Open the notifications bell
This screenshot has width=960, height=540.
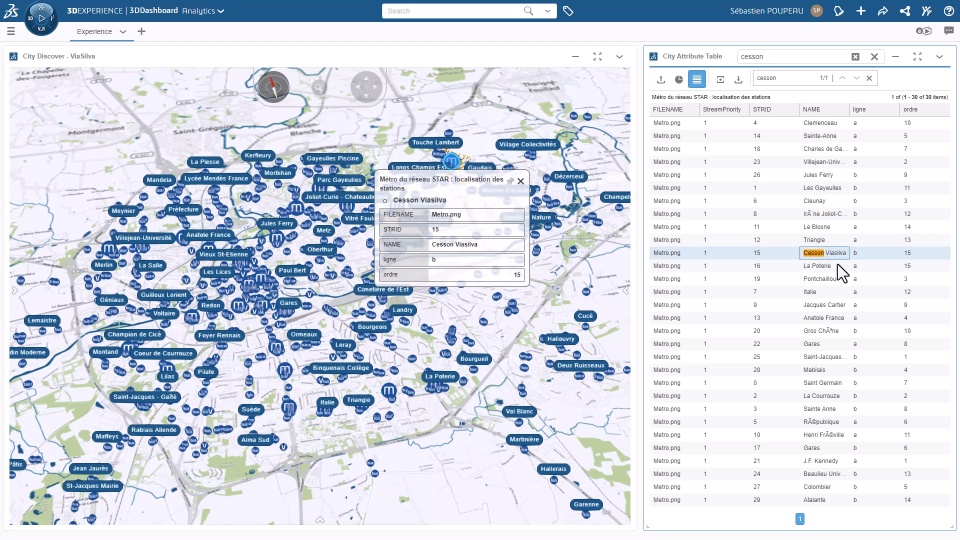pos(839,11)
